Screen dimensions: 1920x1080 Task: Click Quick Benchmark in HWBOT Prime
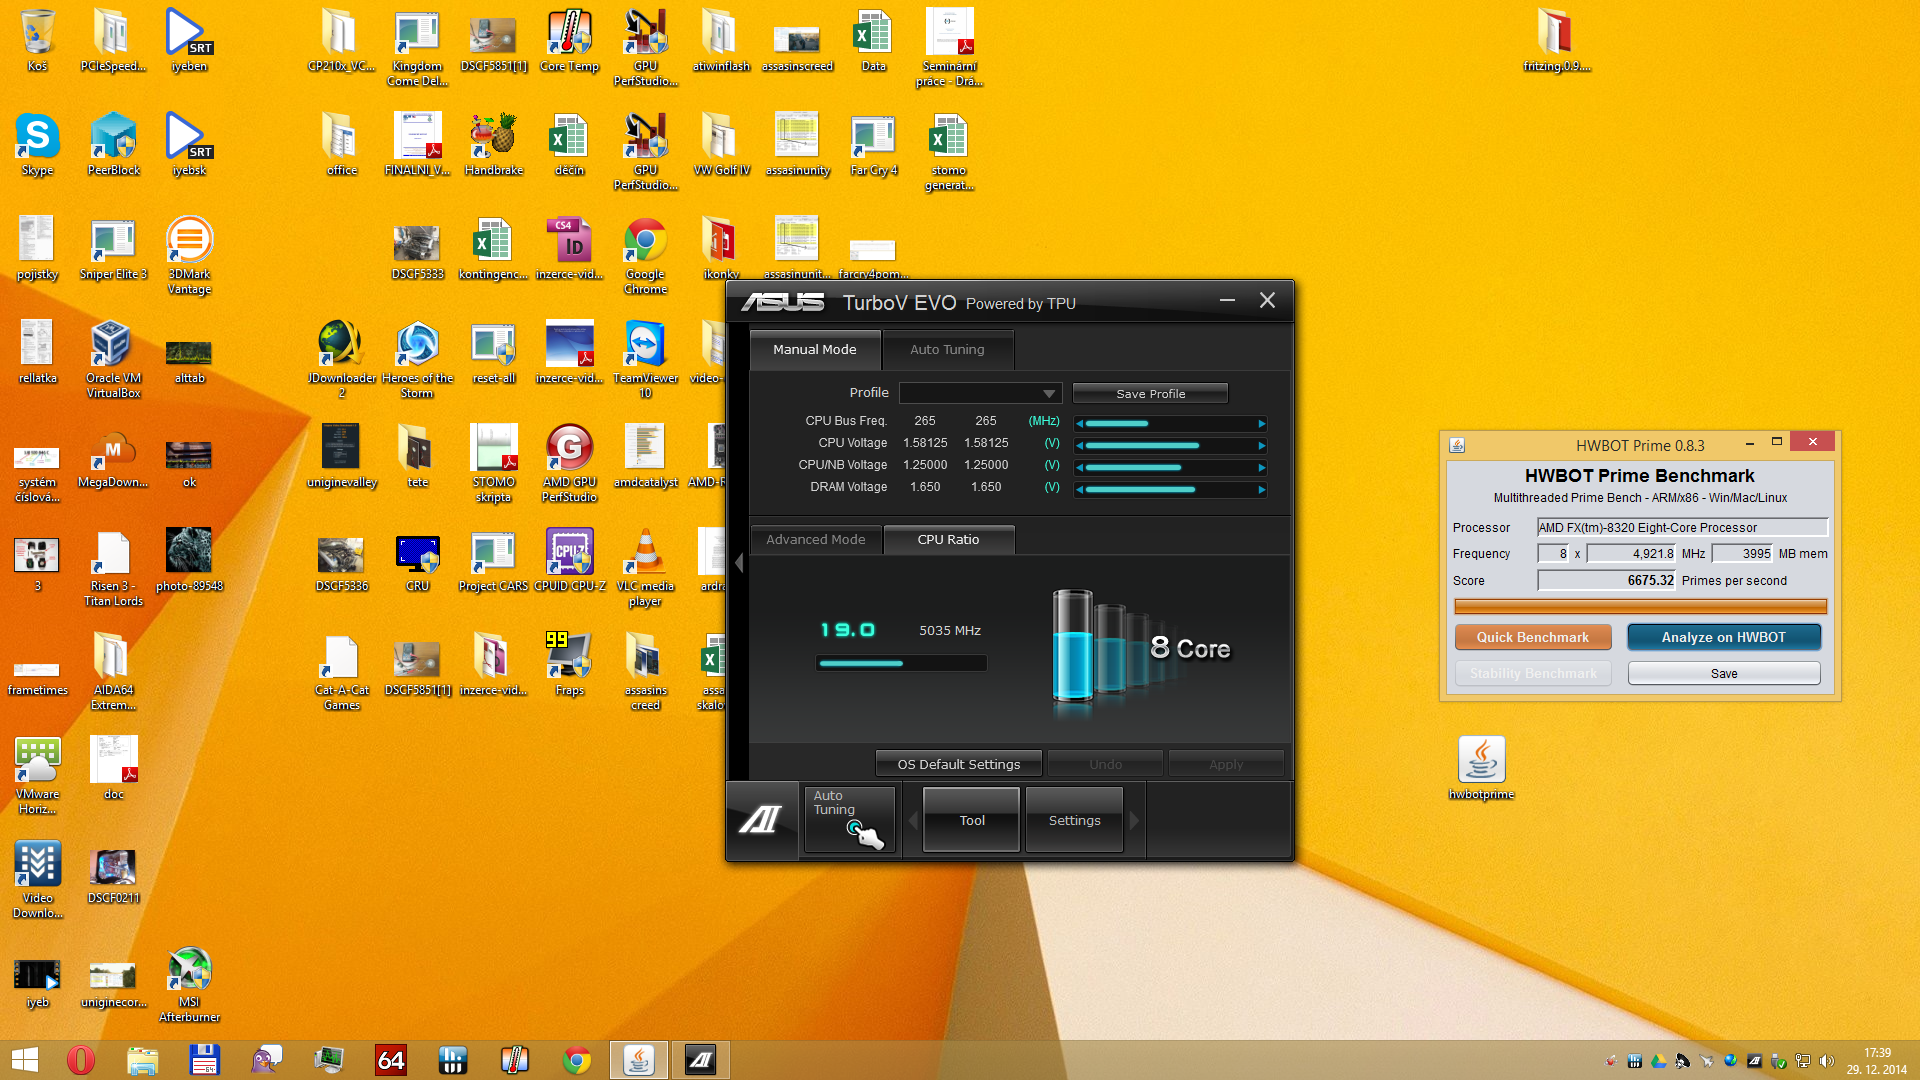[x=1532, y=637]
